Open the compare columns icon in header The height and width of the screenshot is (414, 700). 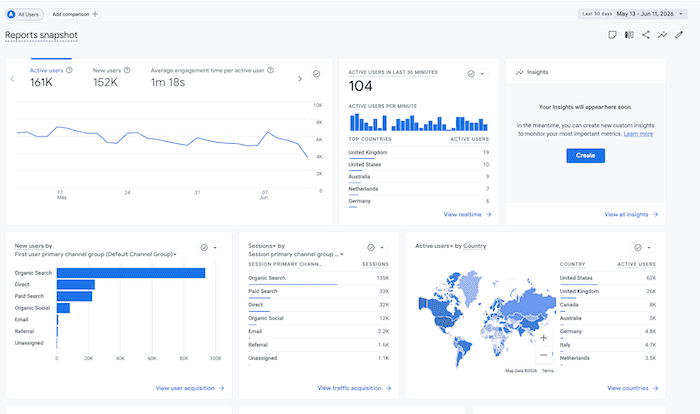pos(629,35)
